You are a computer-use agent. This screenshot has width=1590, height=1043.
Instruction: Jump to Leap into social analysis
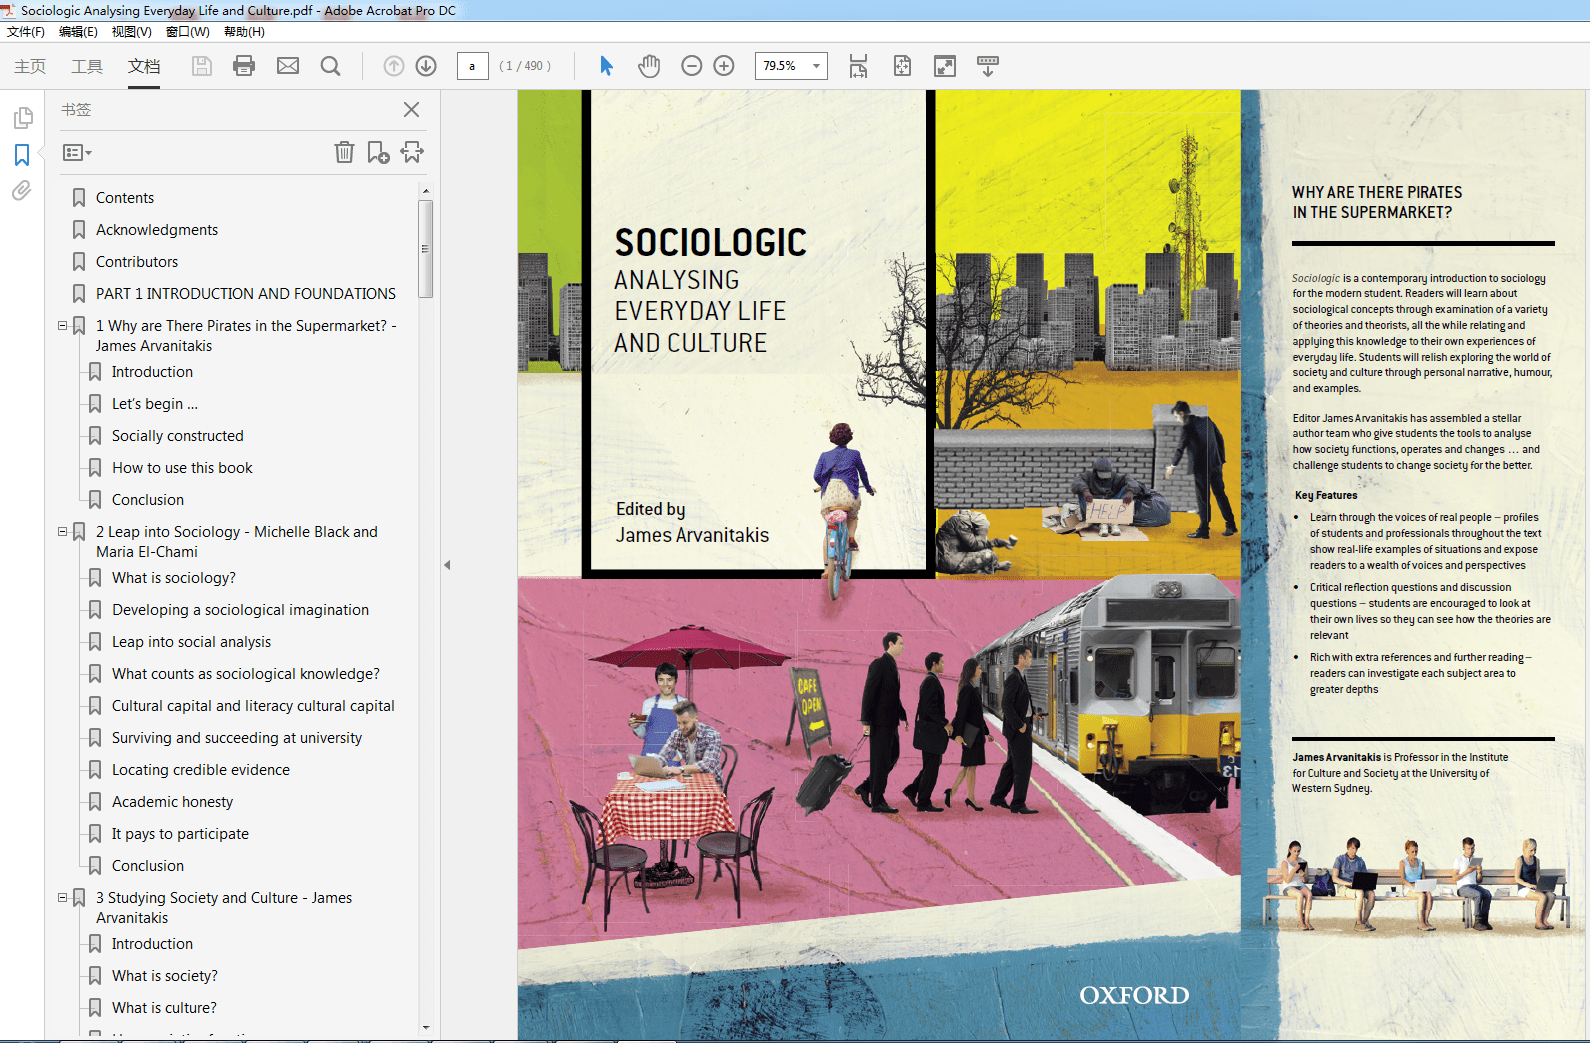(191, 642)
